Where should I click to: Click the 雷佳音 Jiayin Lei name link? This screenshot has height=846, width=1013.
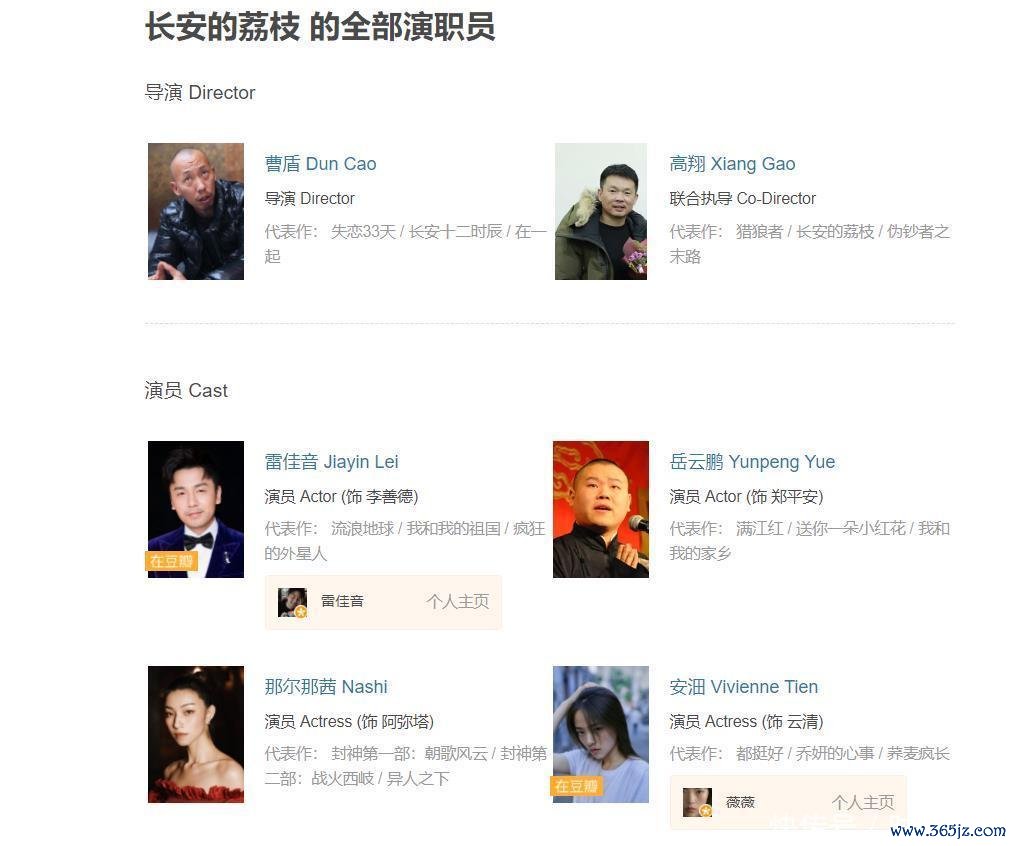(331, 462)
